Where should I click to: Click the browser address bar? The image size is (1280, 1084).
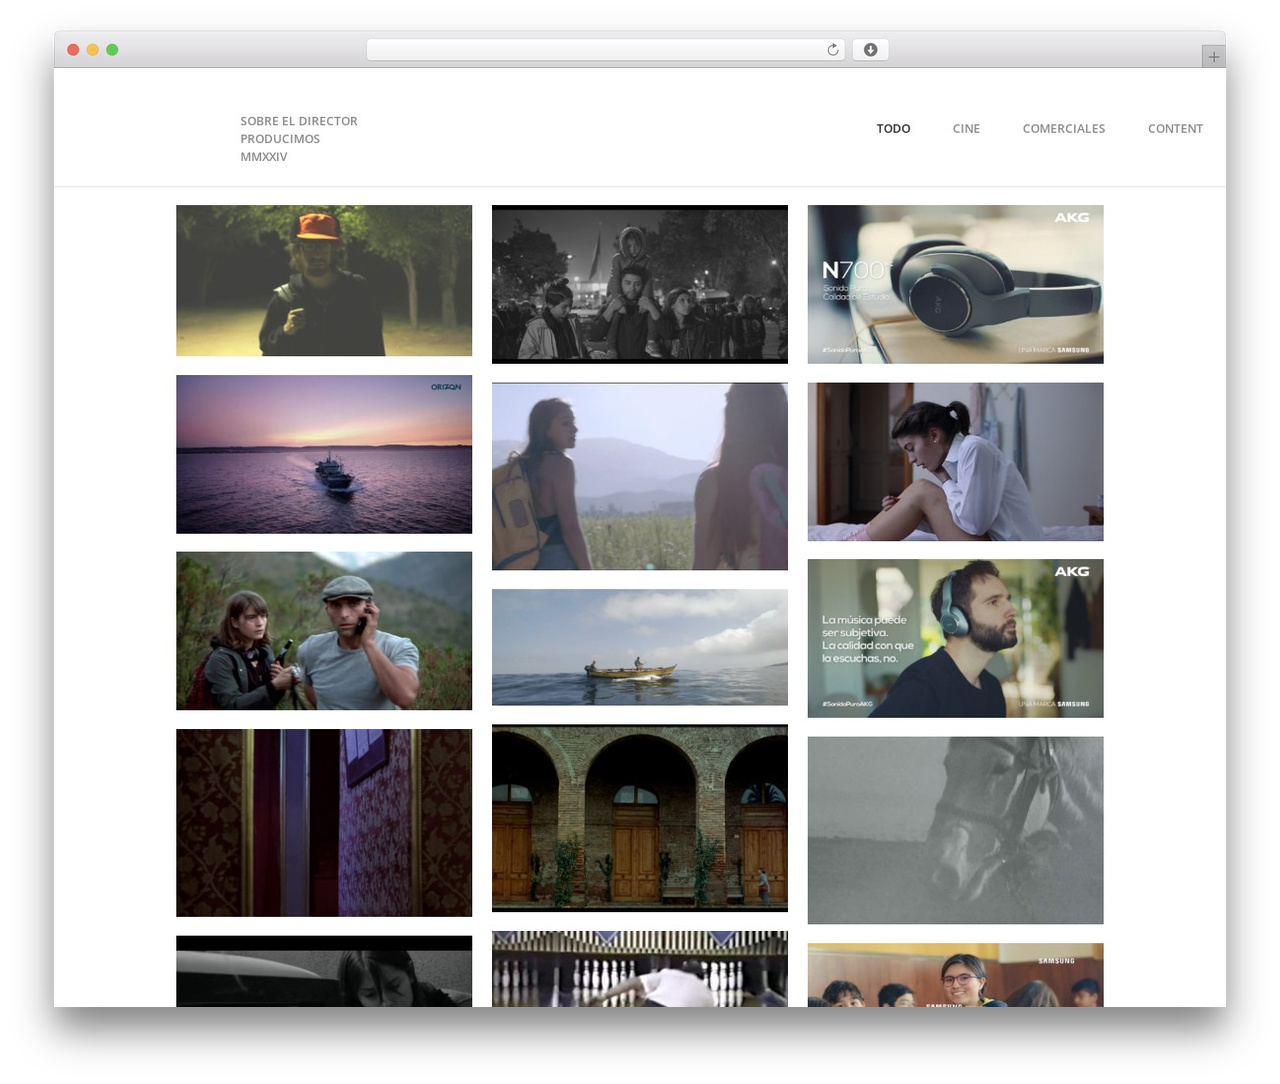(605, 50)
